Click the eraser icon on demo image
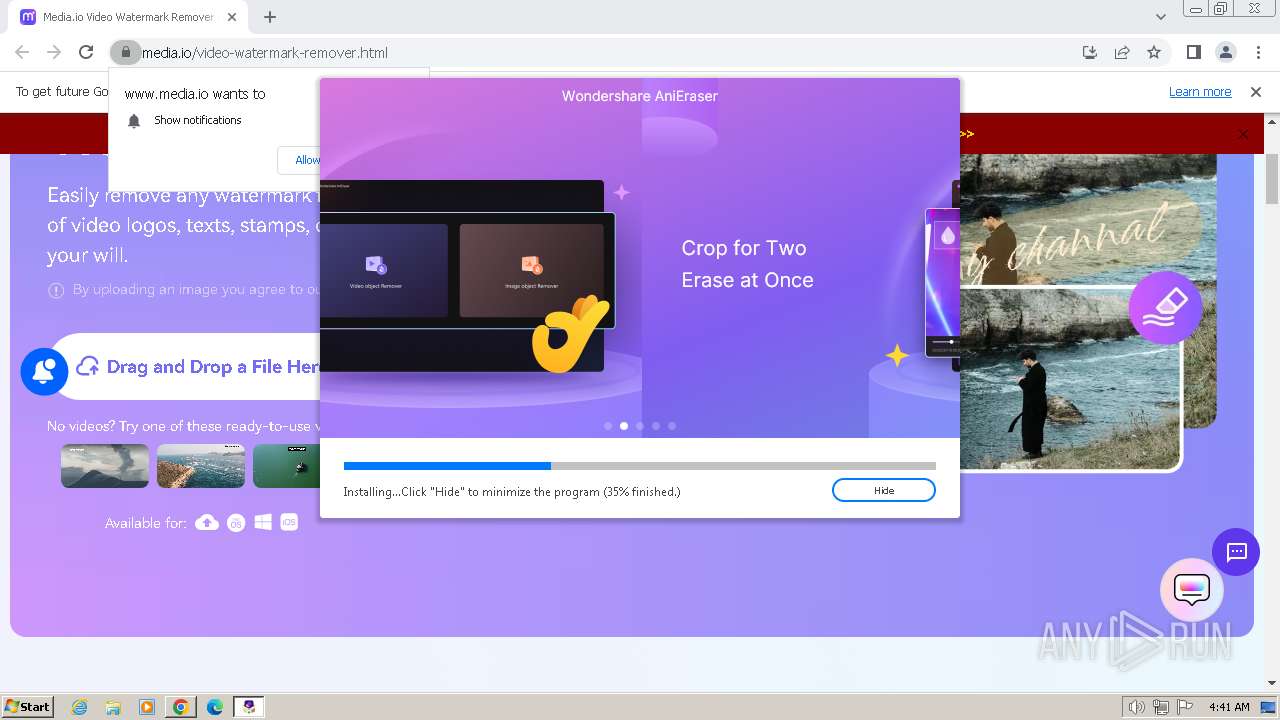1280x720 pixels. pos(1165,308)
